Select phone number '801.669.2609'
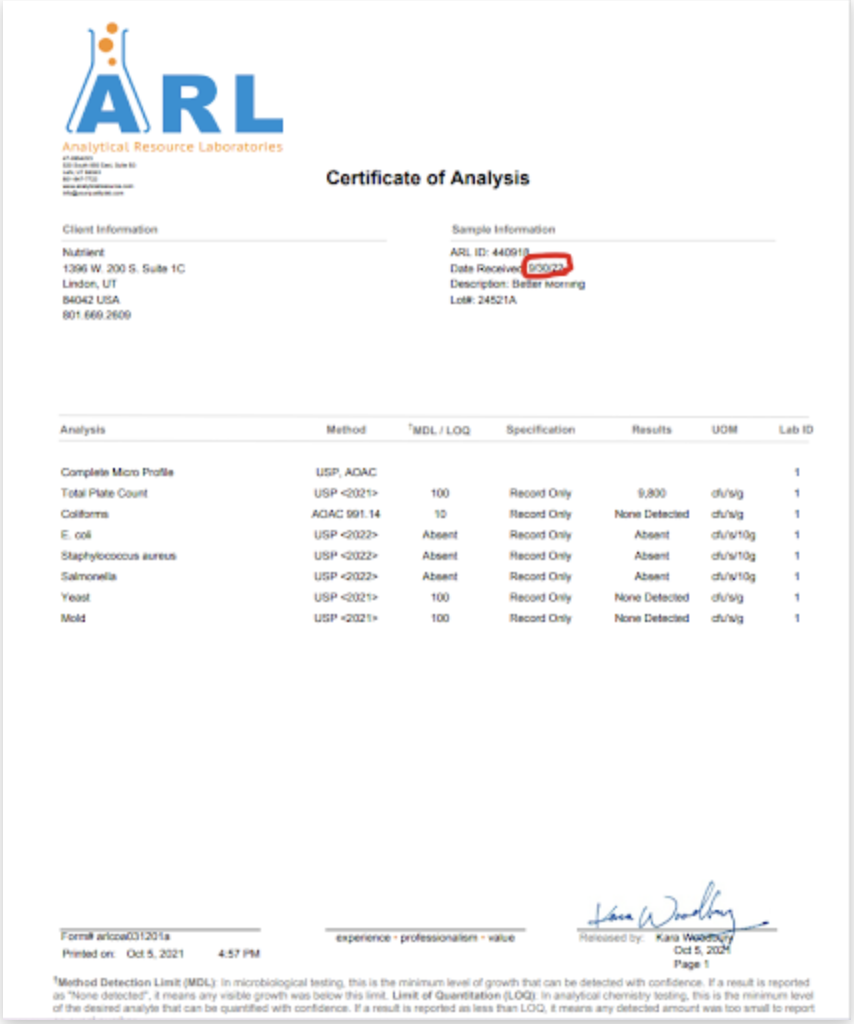Screen dimensions: 854x1024 97,315
